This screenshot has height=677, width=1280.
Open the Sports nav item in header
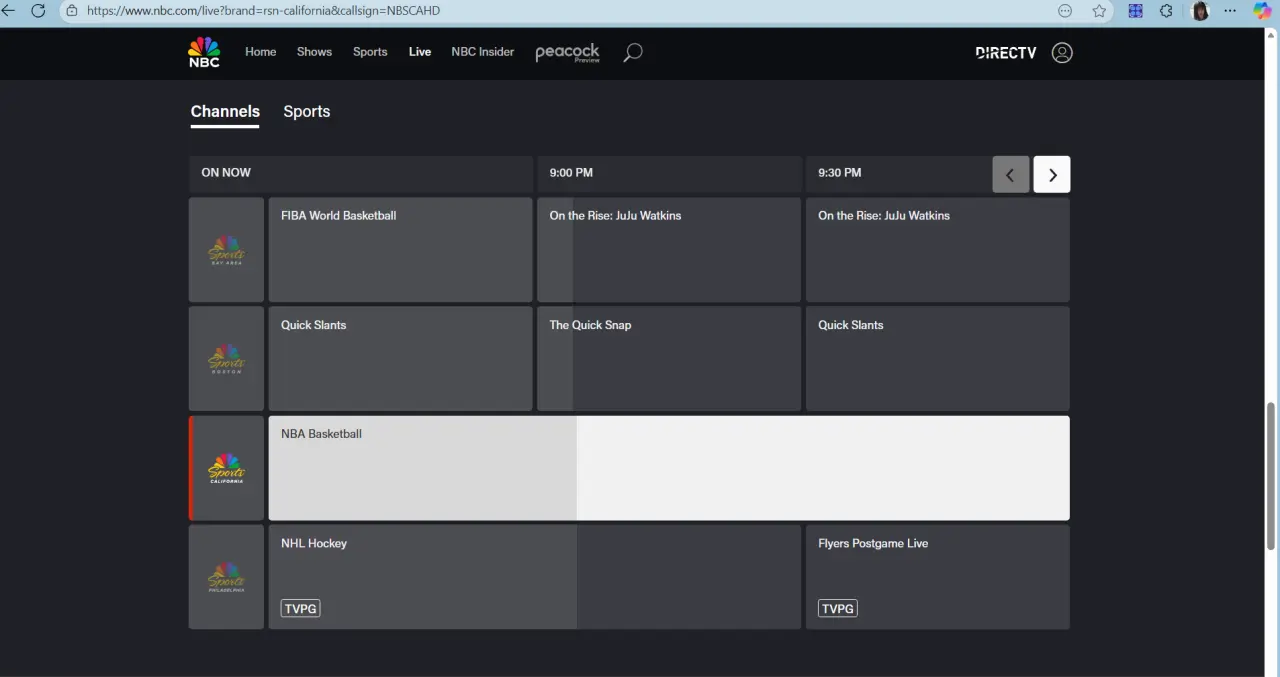coord(370,52)
